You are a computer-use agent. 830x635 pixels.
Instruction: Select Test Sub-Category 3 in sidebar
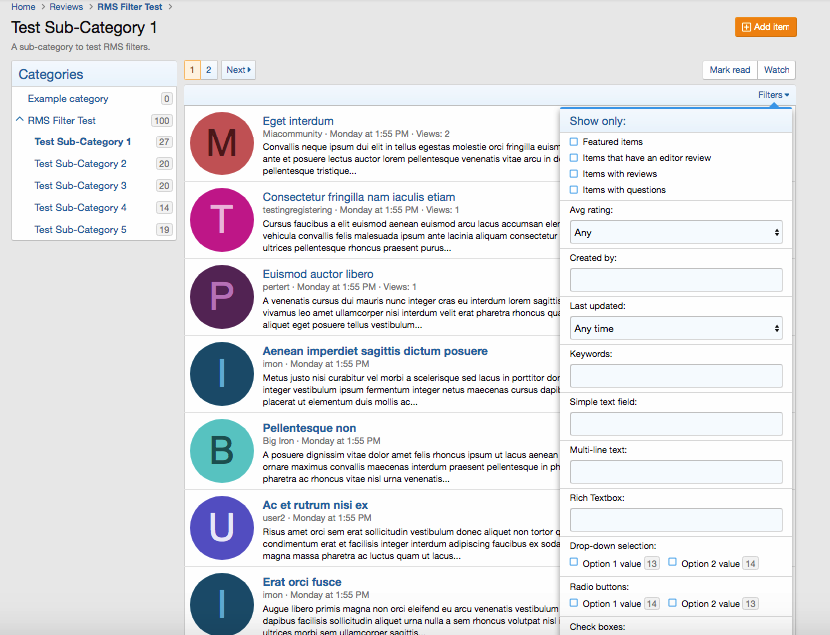80,186
